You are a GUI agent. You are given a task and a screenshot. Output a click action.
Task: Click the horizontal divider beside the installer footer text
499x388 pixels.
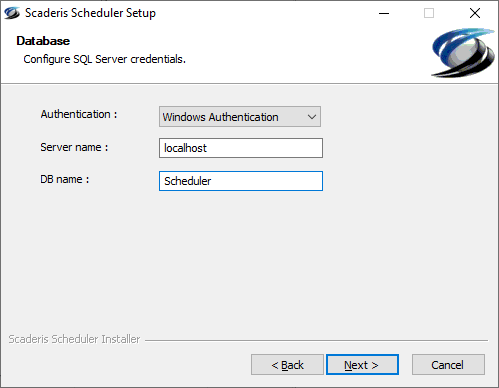click(x=317, y=340)
